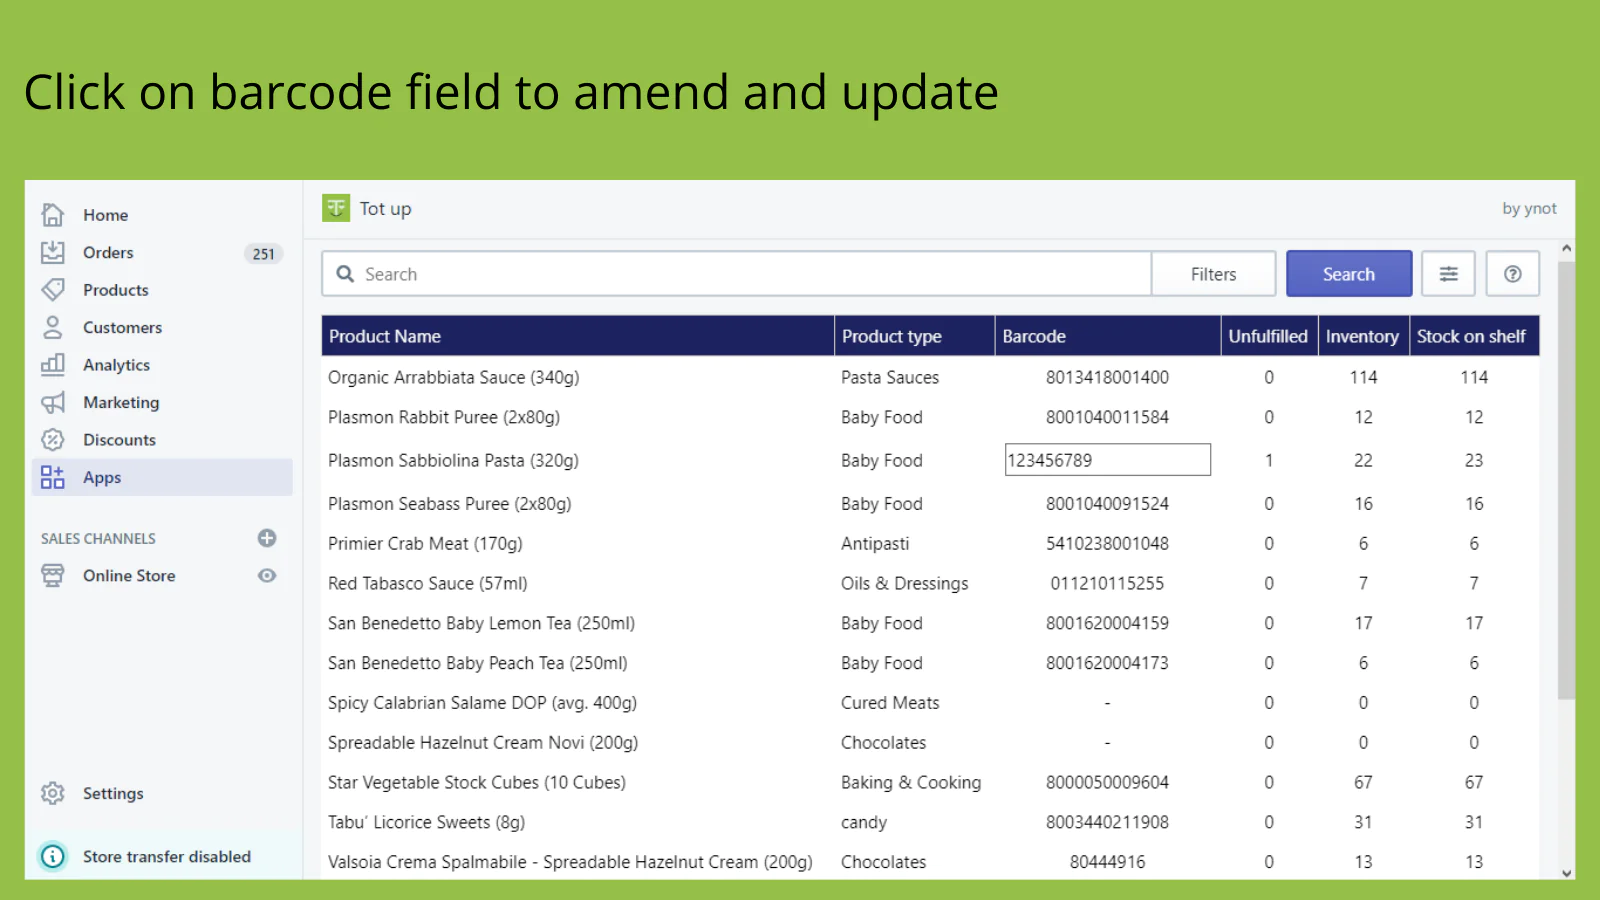The width and height of the screenshot is (1600, 900).
Task: Select Apps in sidebar menu
Action: click(163, 477)
